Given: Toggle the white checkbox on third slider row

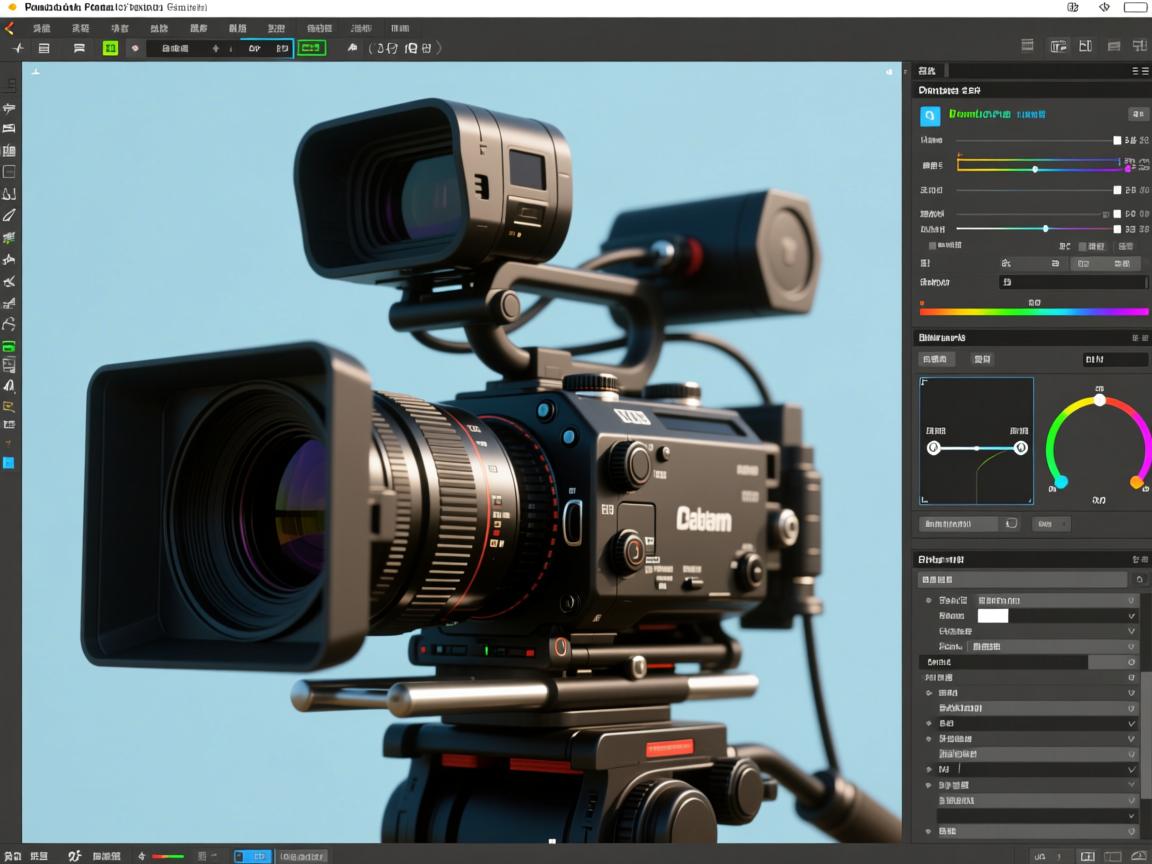Looking at the screenshot, I should pos(1117,190).
